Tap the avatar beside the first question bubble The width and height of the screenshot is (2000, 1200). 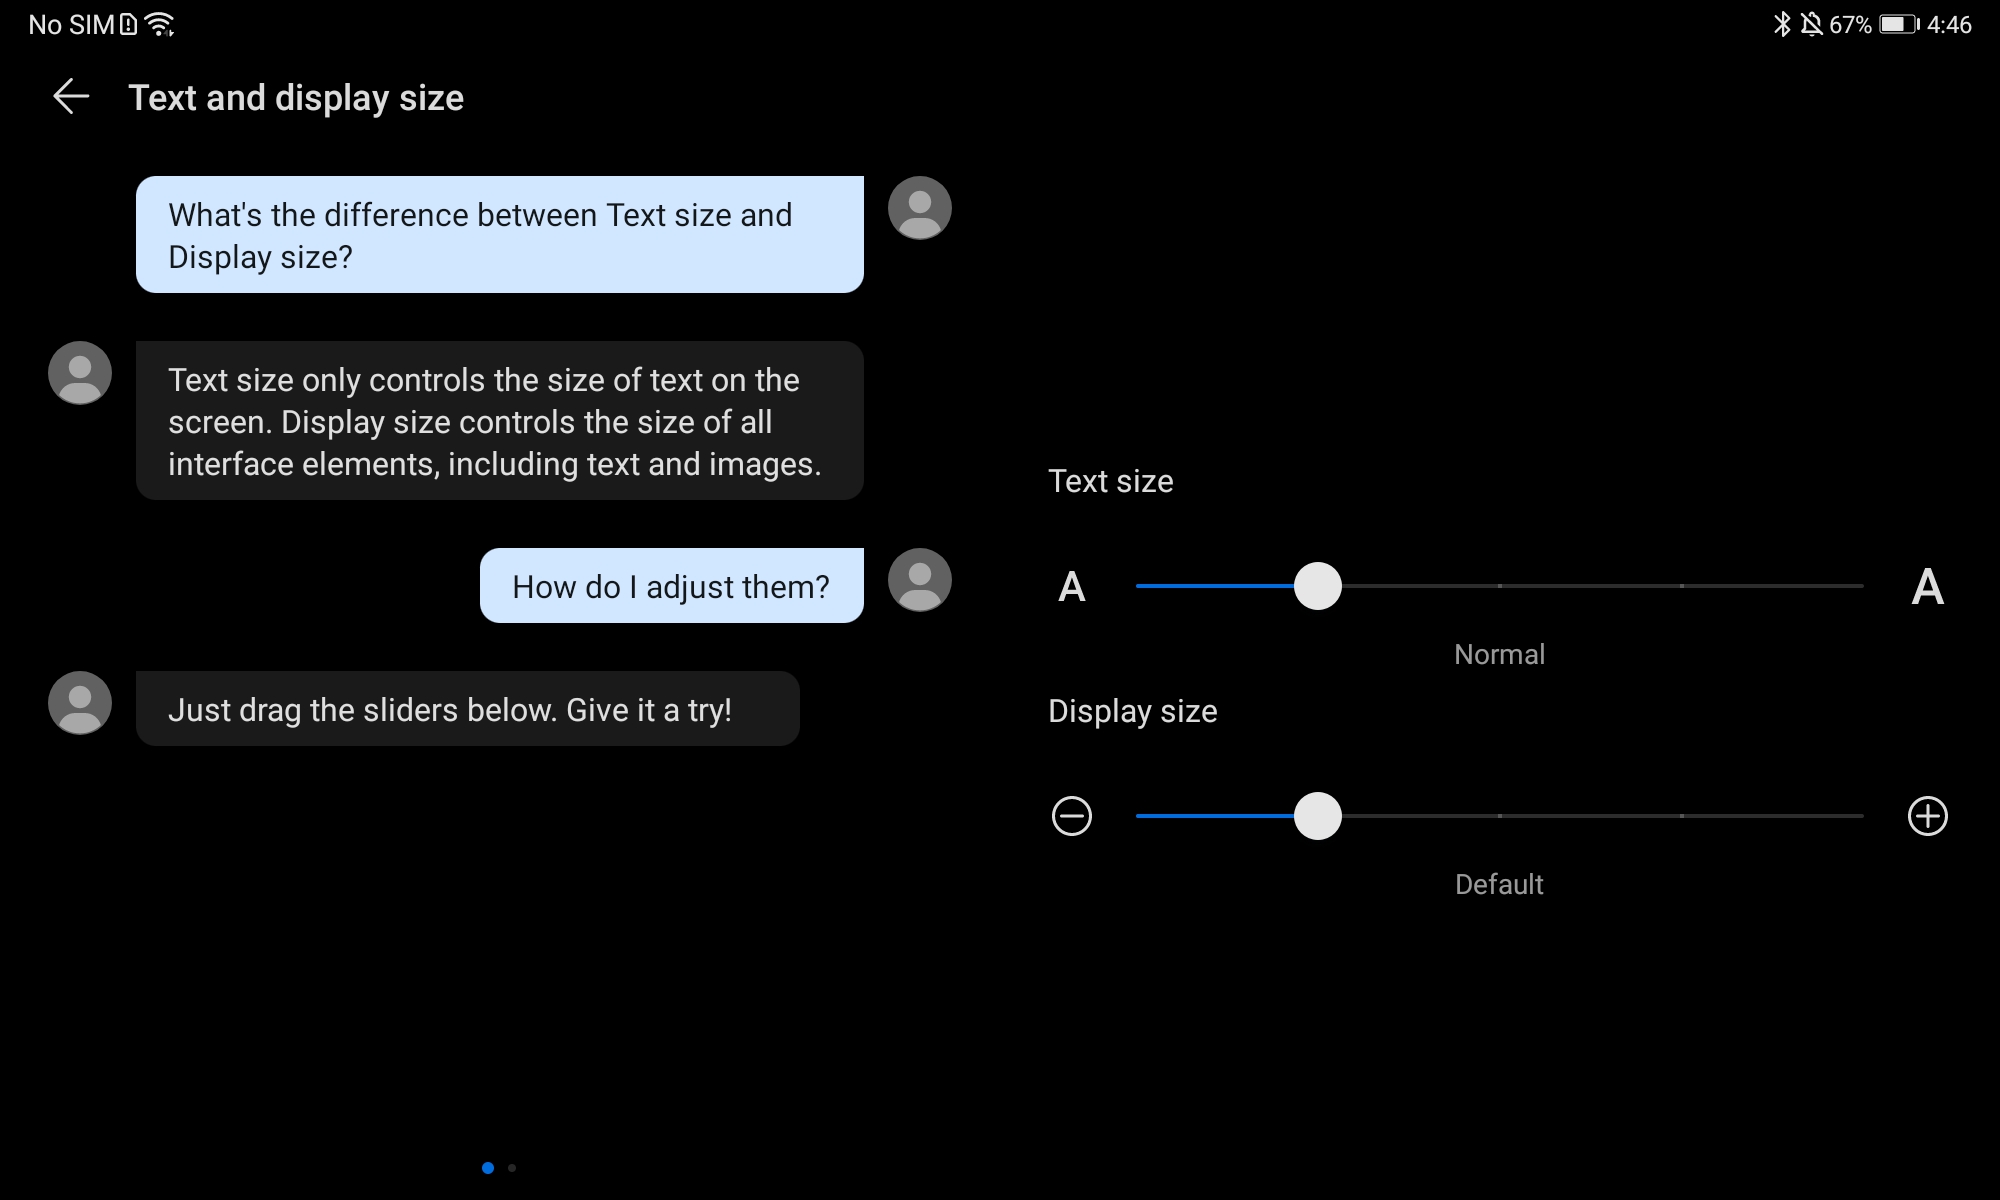click(919, 208)
